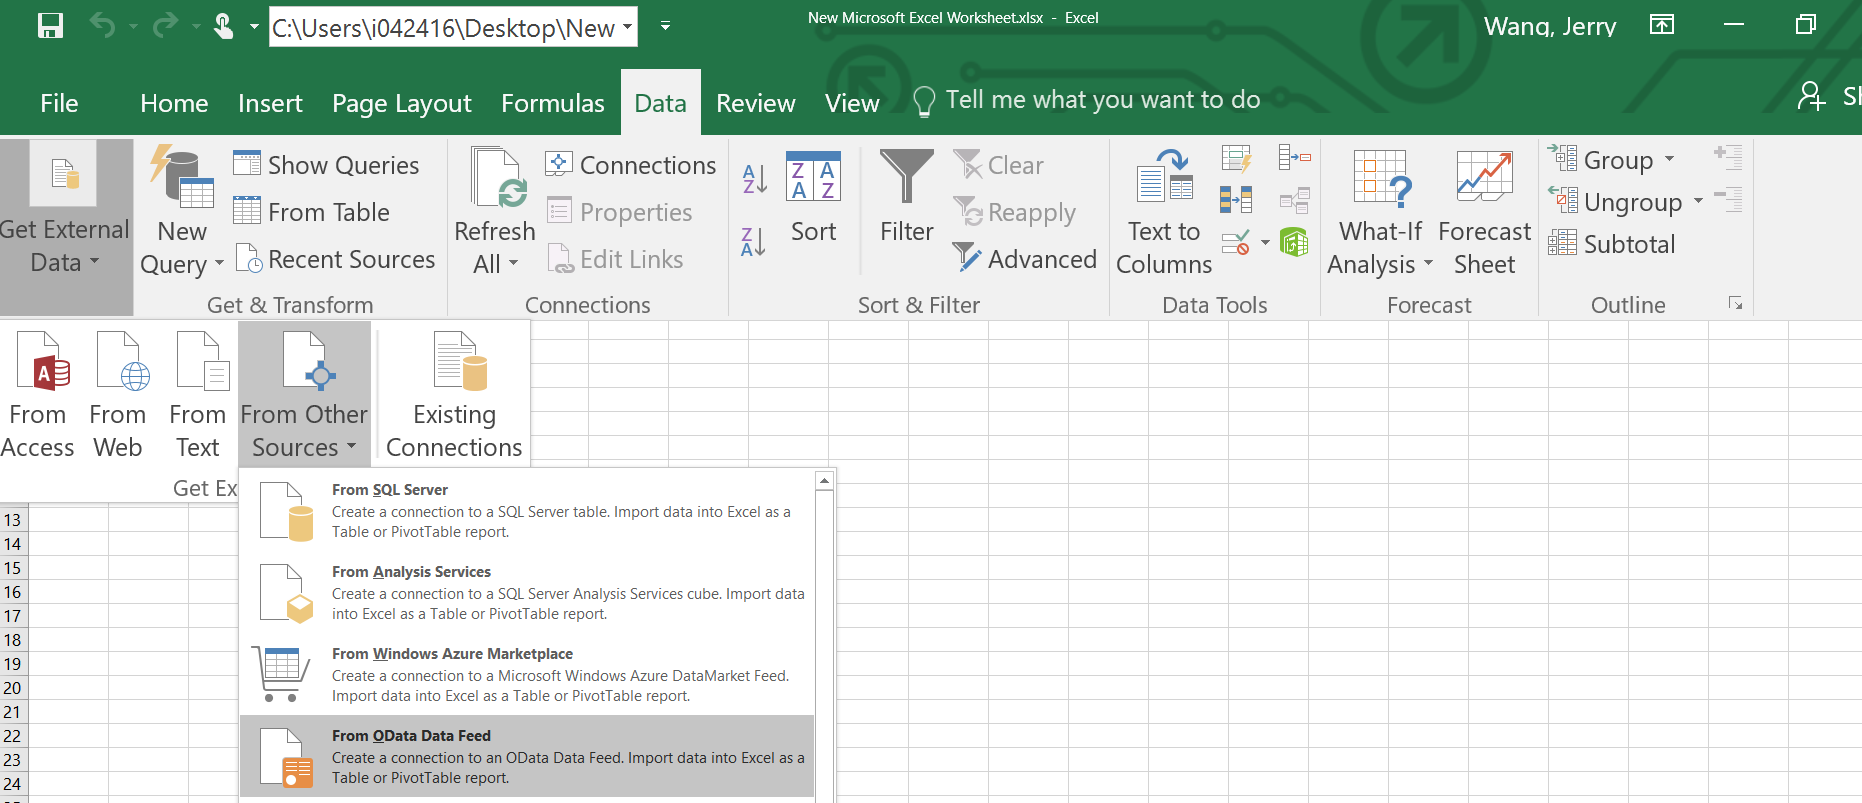Open Existing Connections

point(454,396)
